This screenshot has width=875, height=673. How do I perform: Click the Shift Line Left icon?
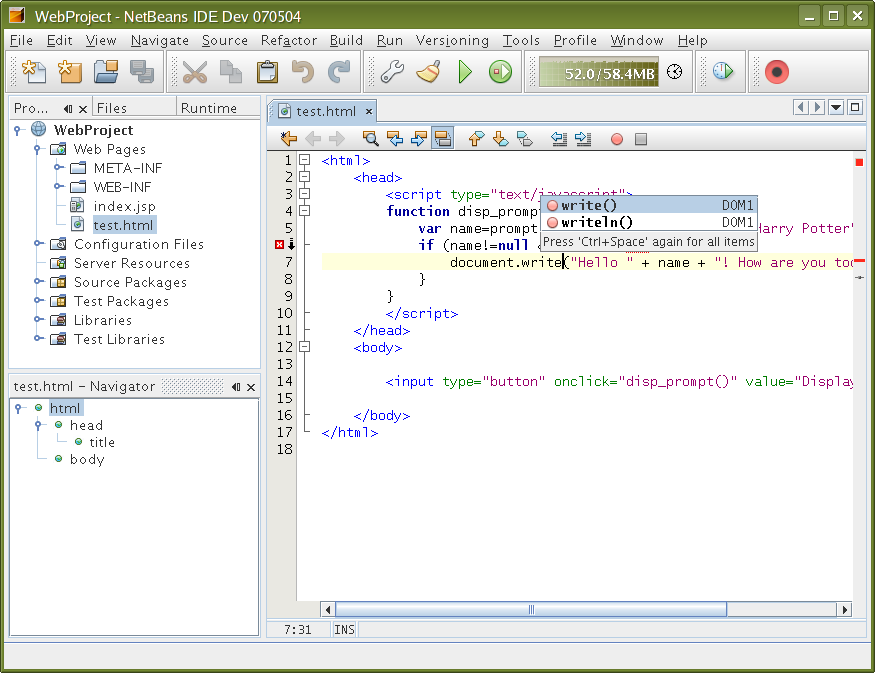coord(559,138)
